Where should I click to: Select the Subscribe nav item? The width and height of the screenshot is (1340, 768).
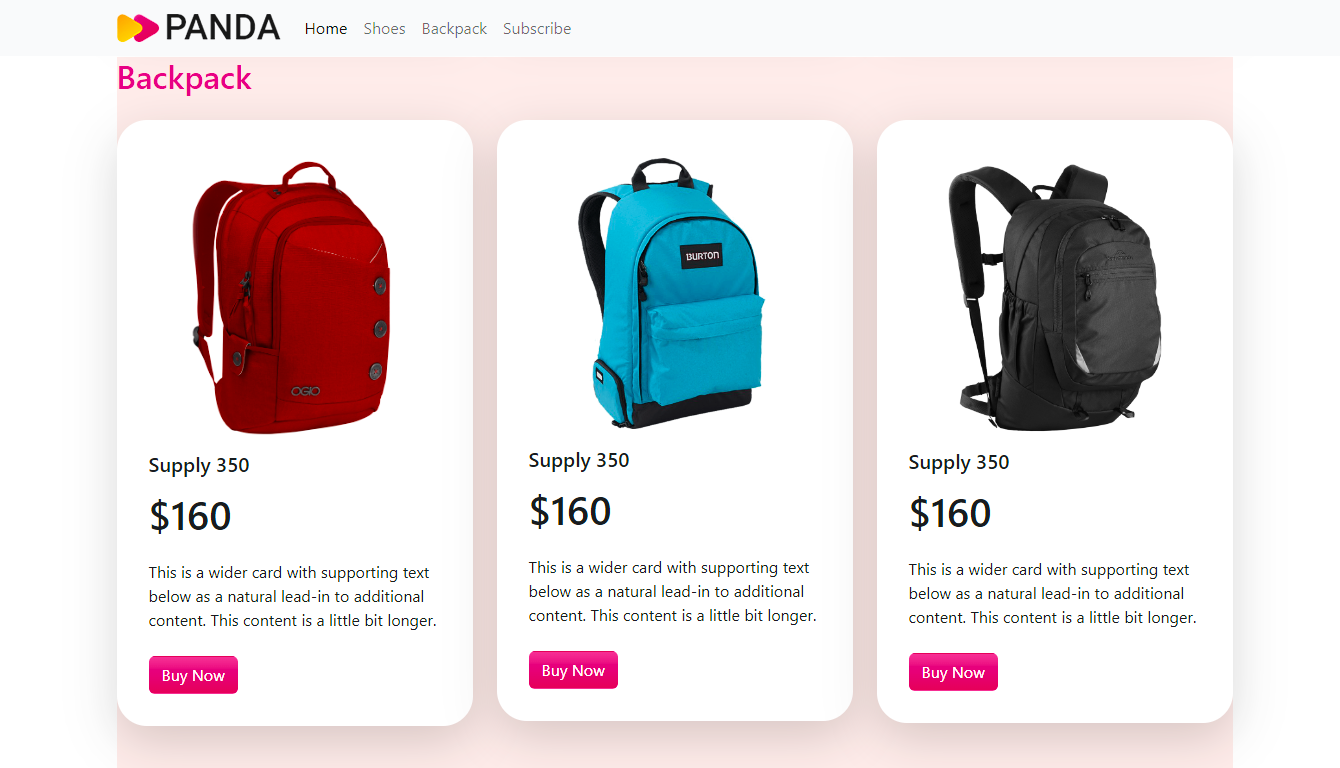click(537, 29)
